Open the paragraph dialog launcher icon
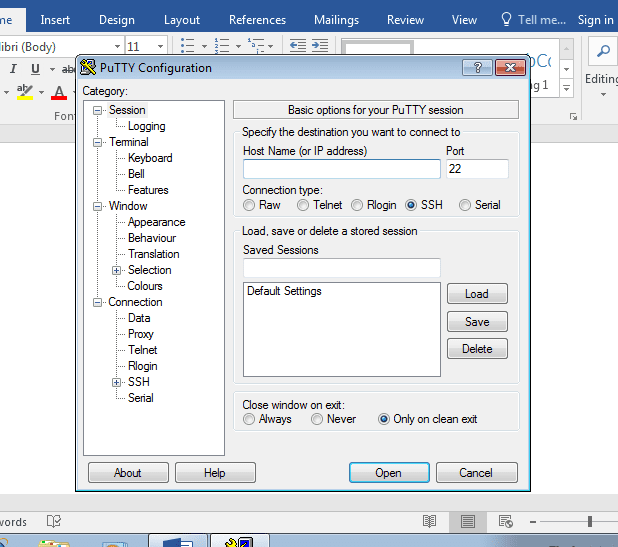Screen dimensions: 618x547 573,117
